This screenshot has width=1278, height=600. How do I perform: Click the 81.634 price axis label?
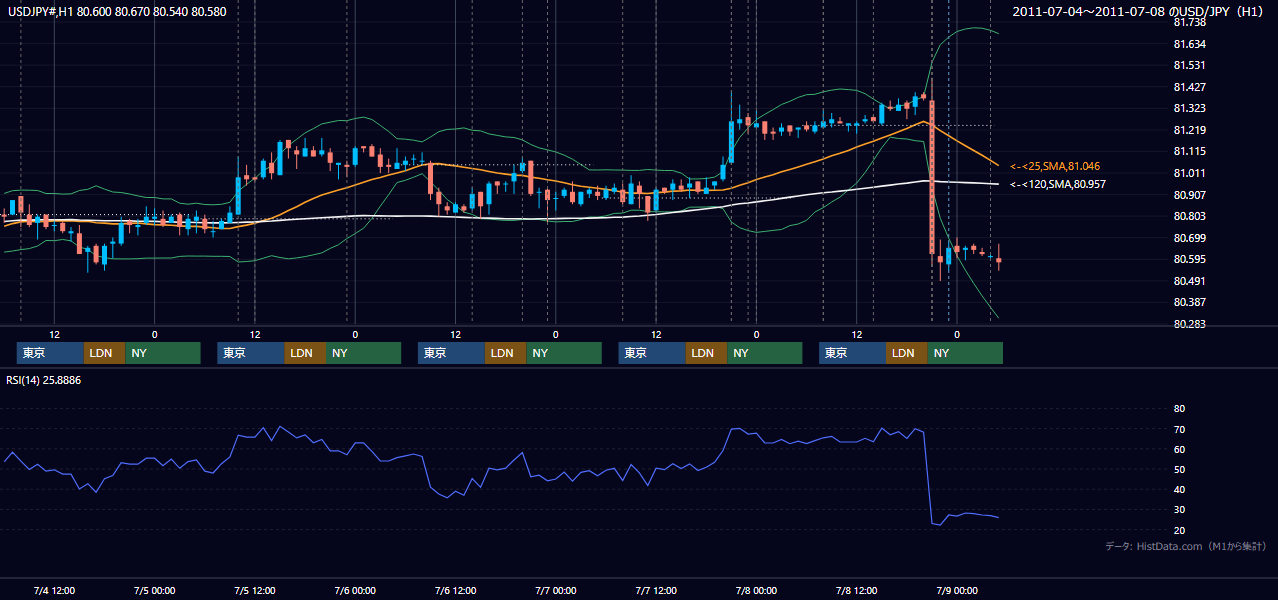coord(1188,44)
